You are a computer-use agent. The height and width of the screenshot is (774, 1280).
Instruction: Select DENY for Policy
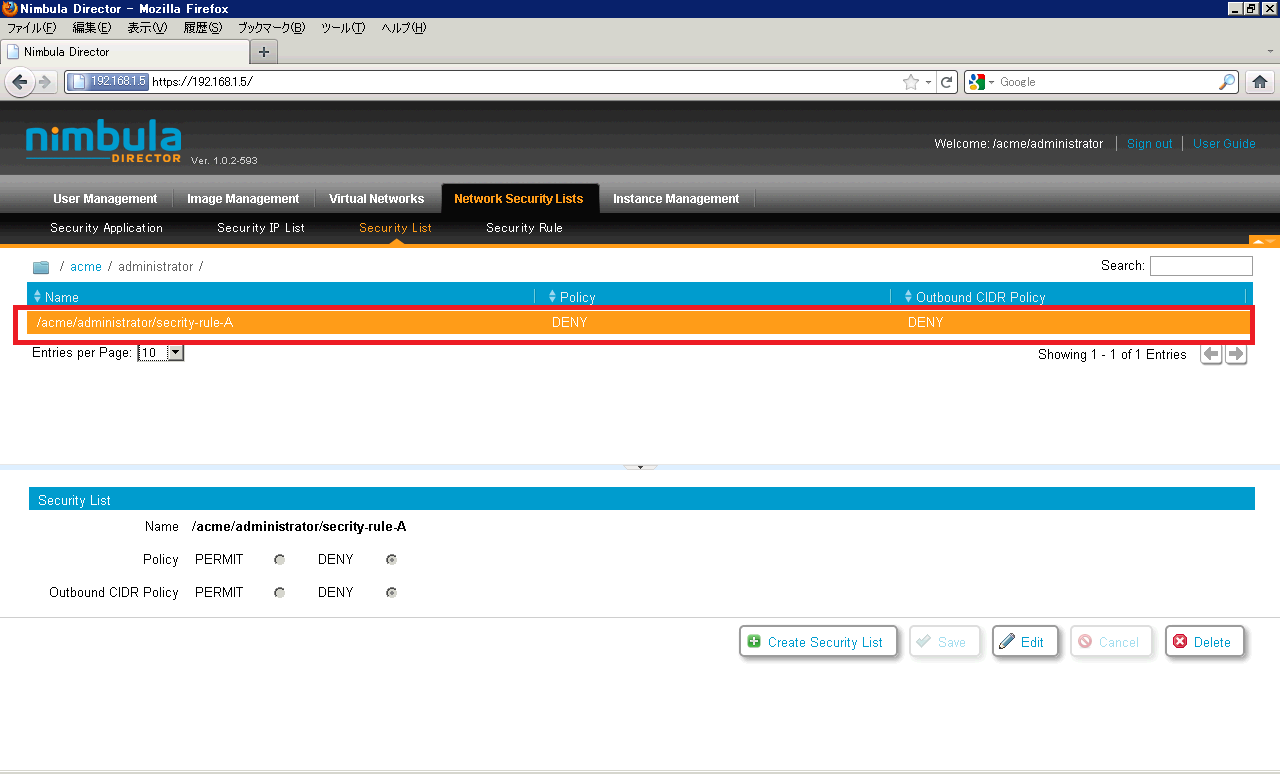391,559
